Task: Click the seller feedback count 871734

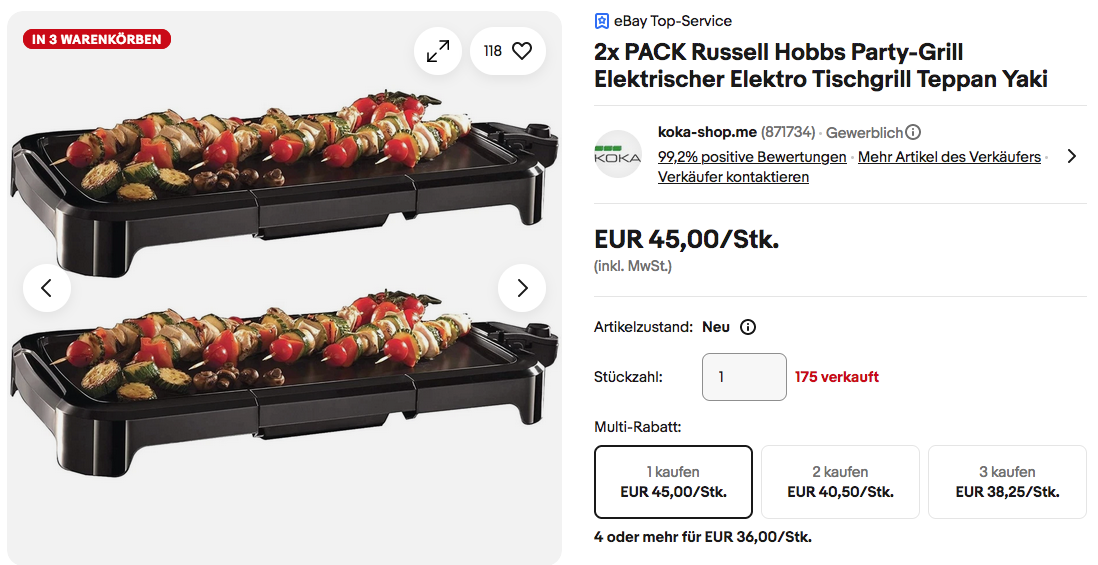Action: coord(788,132)
